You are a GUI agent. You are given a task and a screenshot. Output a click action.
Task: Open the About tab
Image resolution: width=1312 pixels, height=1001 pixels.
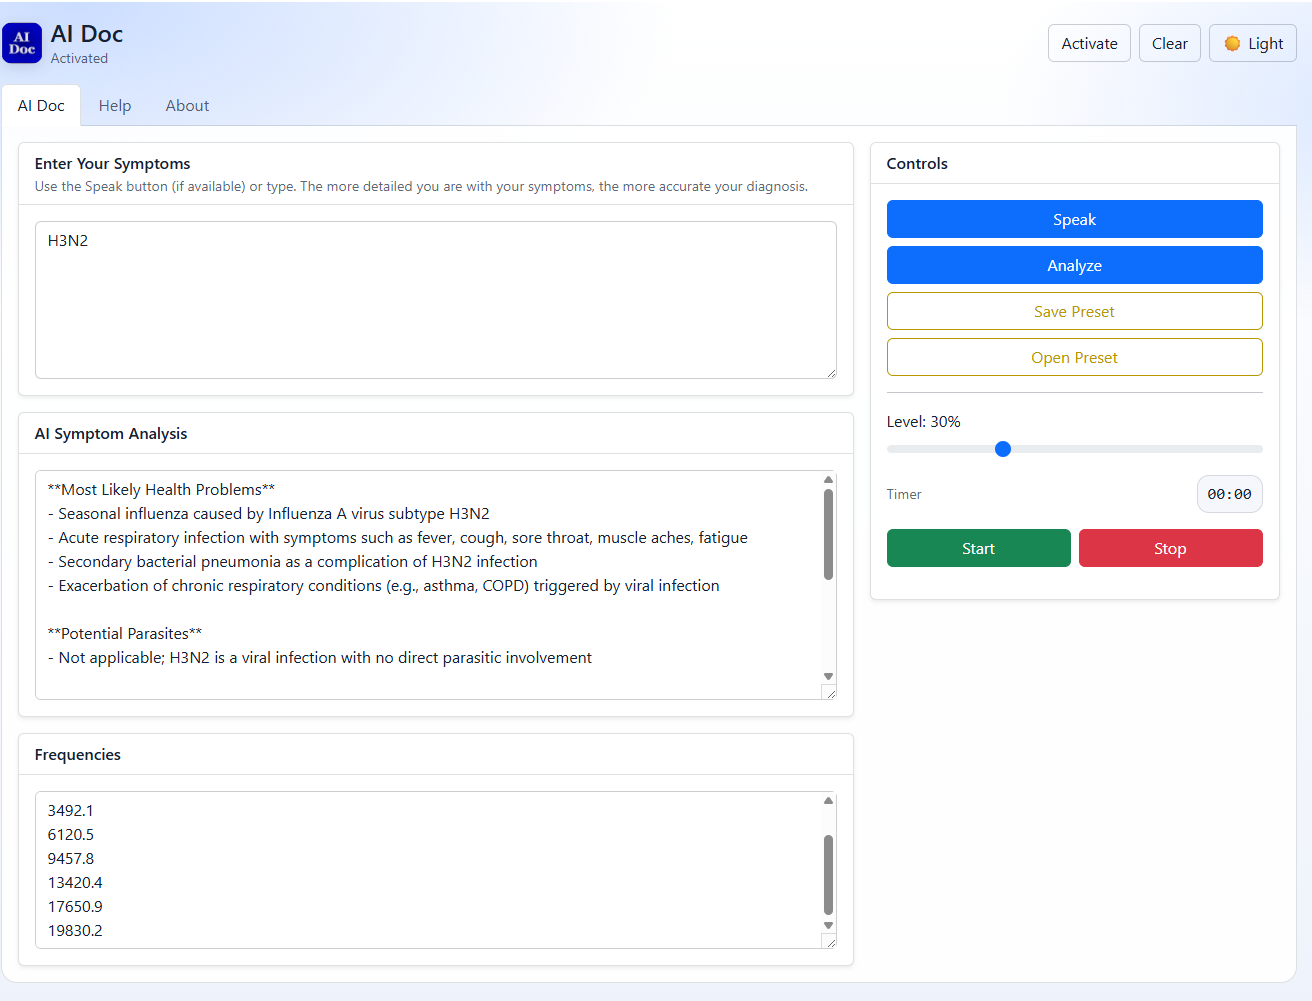click(187, 105)
